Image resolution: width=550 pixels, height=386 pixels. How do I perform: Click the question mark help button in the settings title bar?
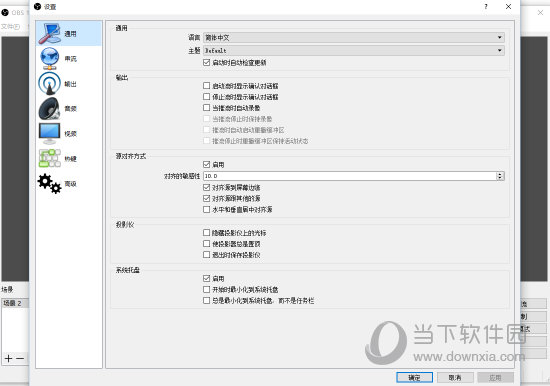click(486, 6)
